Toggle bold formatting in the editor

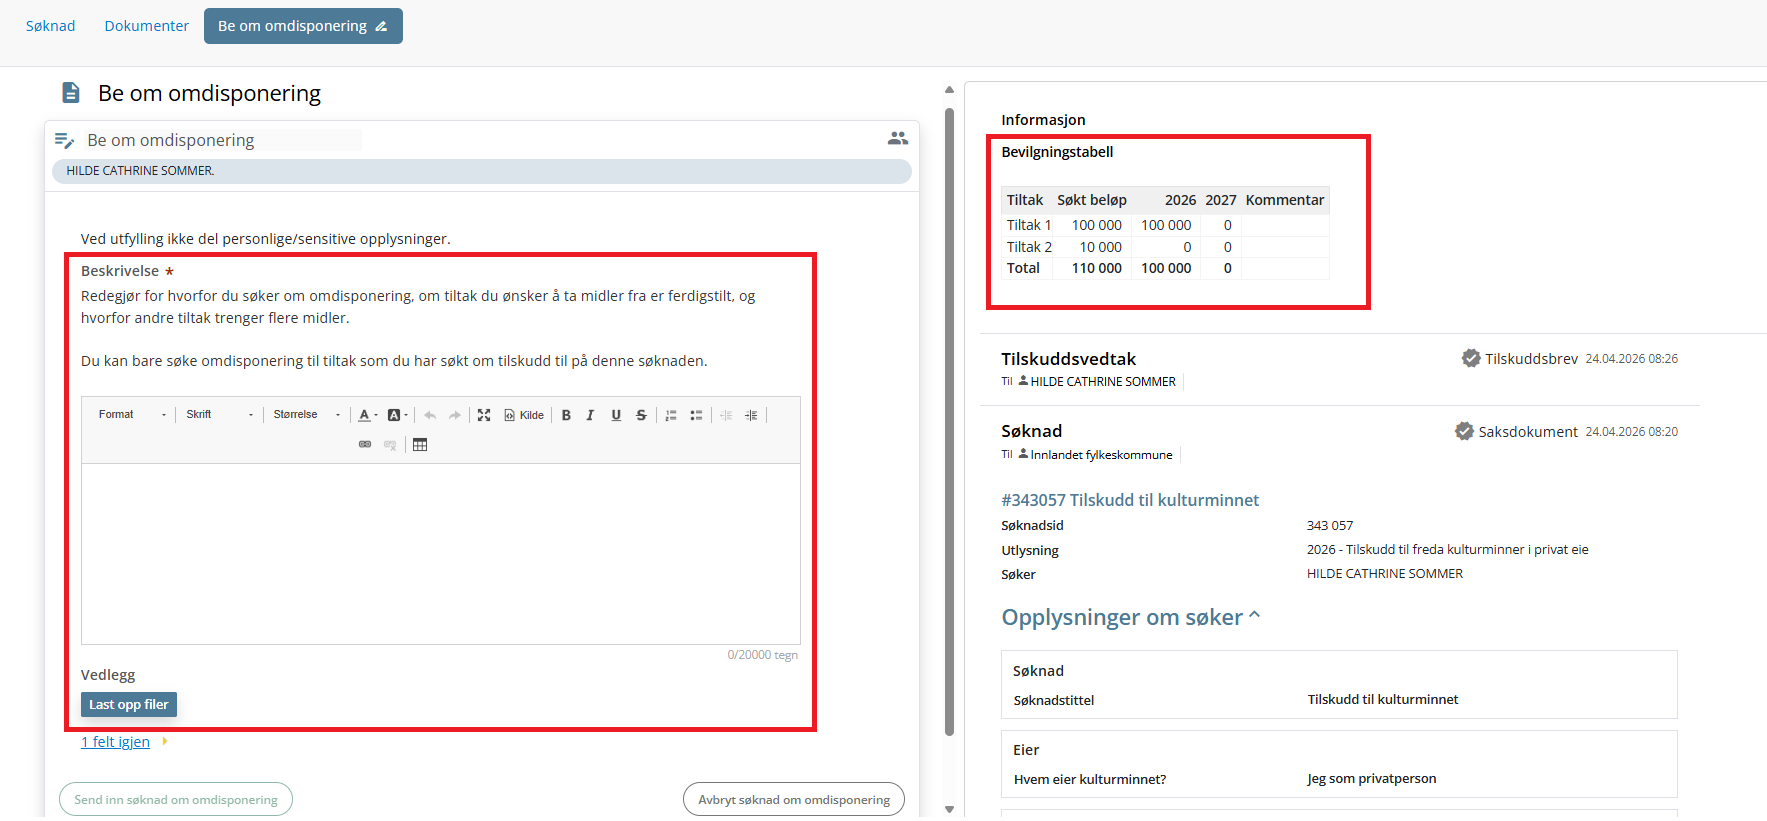[x=566, y=415]
